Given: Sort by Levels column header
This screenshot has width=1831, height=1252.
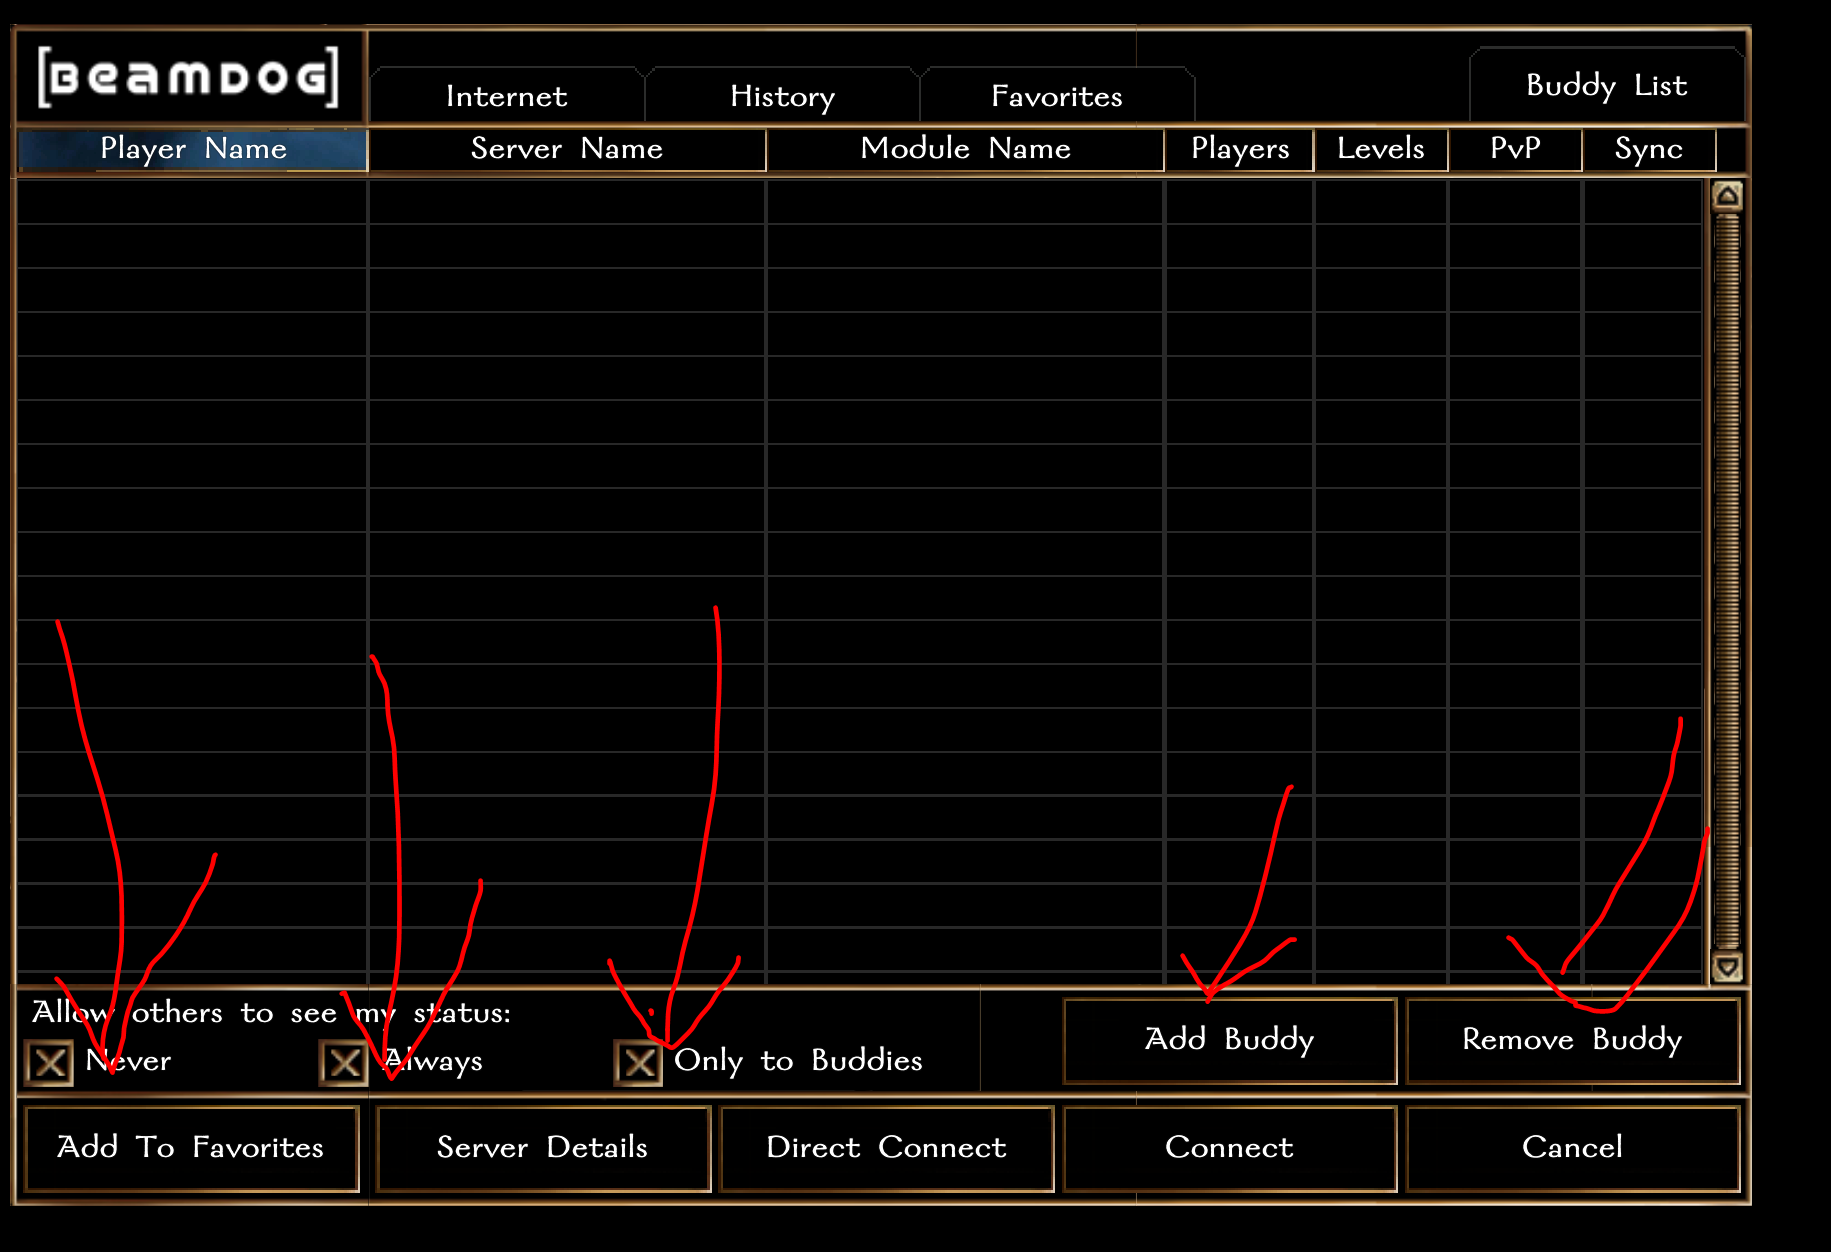Looking at the screenshot, I should [x=1381, y=149].
